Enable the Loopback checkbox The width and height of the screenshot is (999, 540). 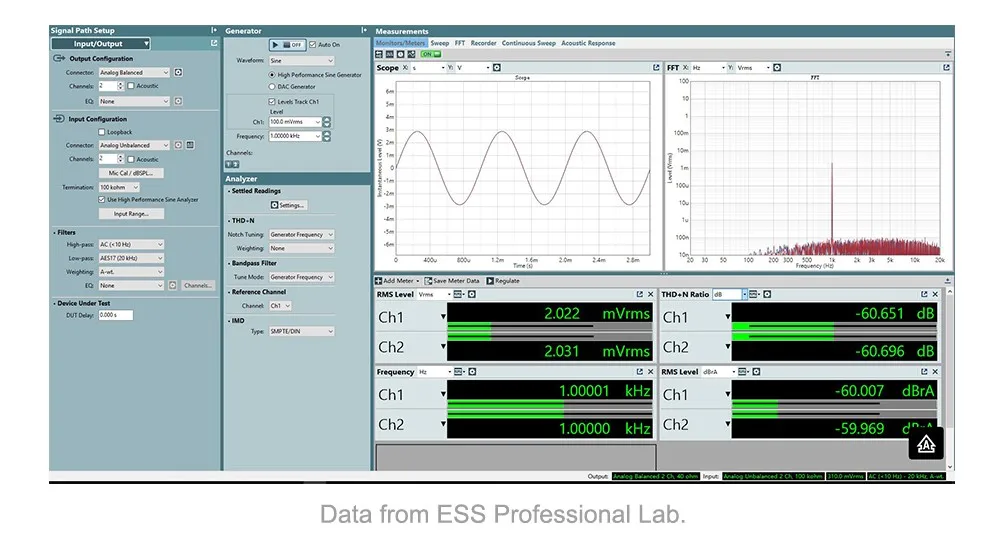101,132
